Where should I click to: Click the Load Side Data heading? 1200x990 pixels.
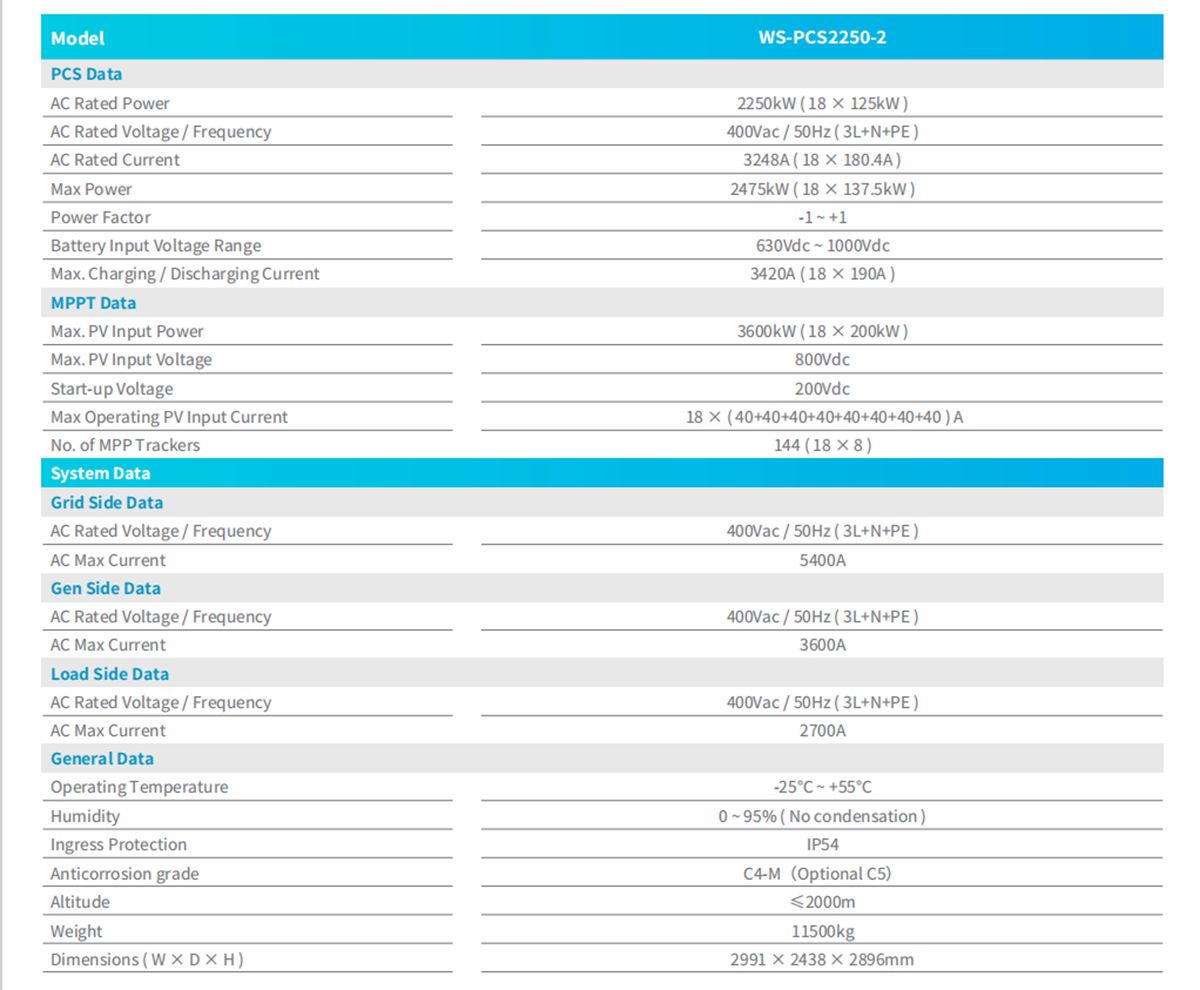tap(110, 674)
